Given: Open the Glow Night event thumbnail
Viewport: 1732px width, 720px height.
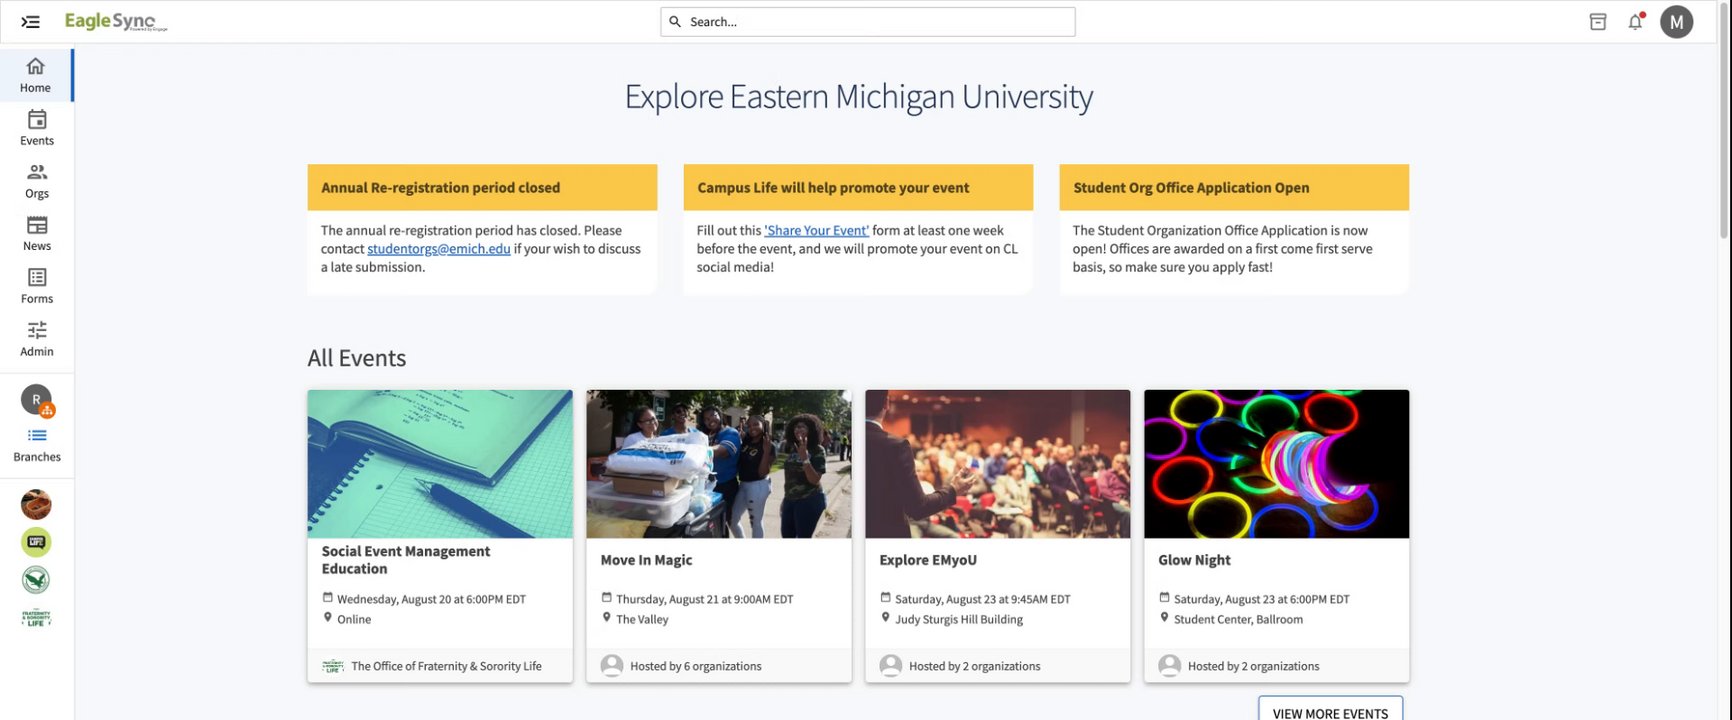Looking at the screenshot, I should pyautogui.click(x=1276, y=464).
